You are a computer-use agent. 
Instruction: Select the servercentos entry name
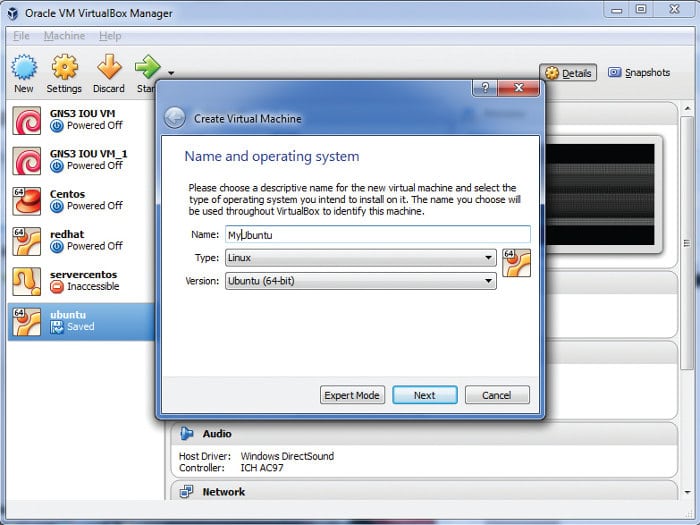click(83, 275)
